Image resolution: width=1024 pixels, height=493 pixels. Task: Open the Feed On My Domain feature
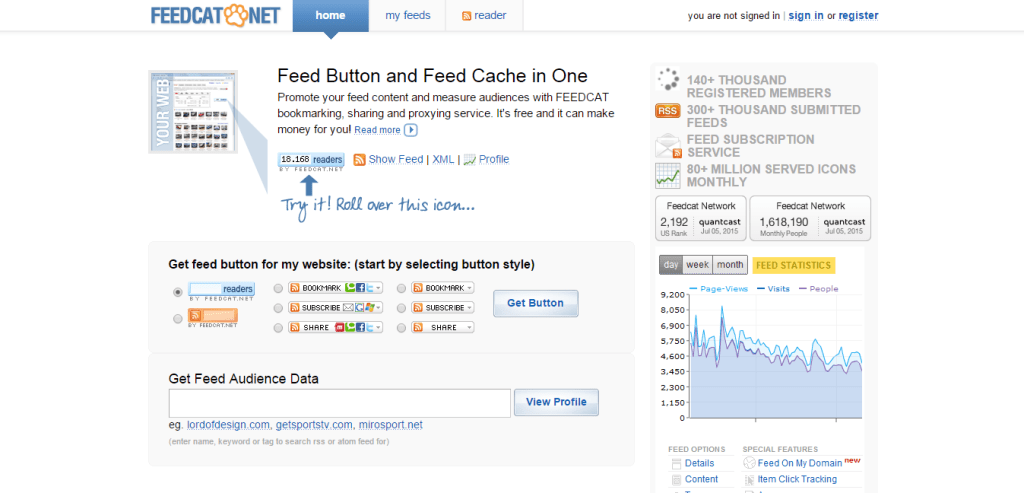pos(800,463)
